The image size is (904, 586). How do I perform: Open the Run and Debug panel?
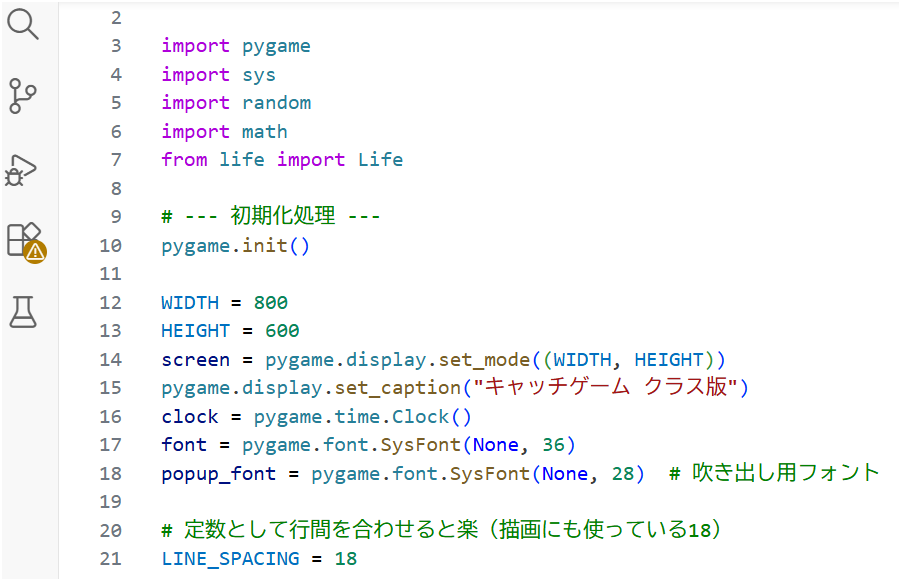[x=22, y=167]
